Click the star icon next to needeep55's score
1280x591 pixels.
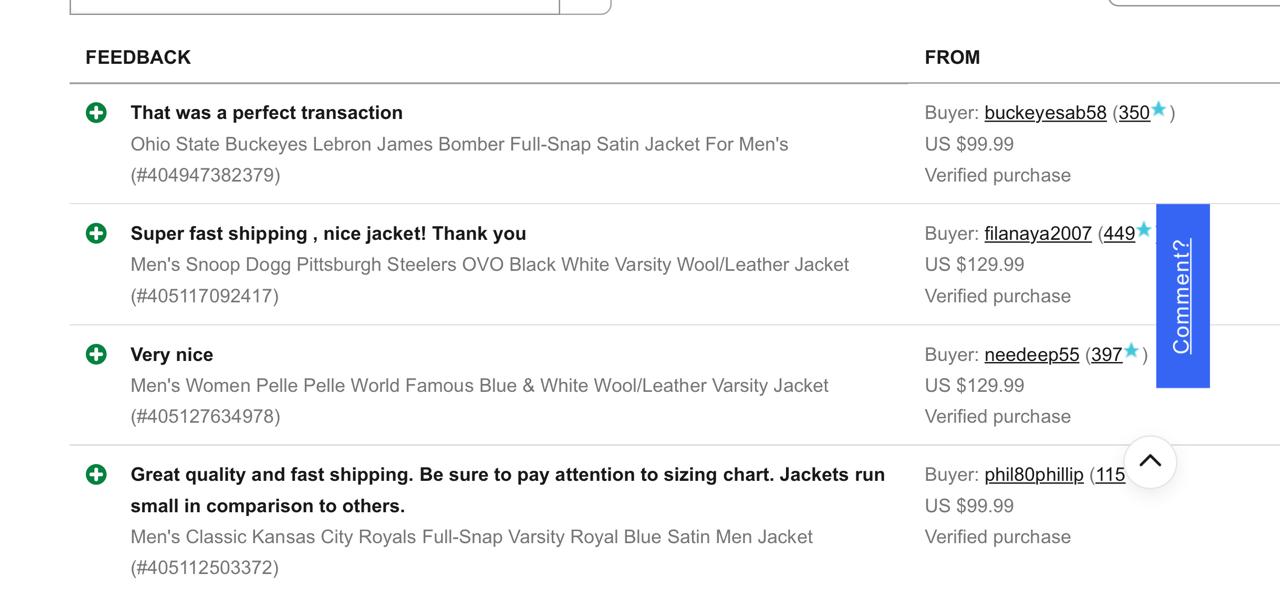(1131, 351)
